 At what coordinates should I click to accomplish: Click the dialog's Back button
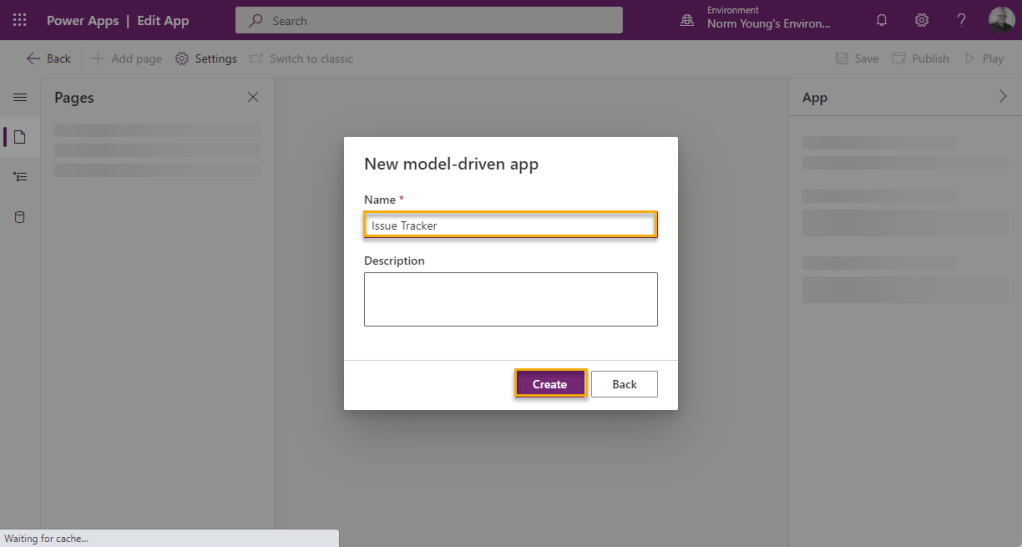tap(624, 384)
